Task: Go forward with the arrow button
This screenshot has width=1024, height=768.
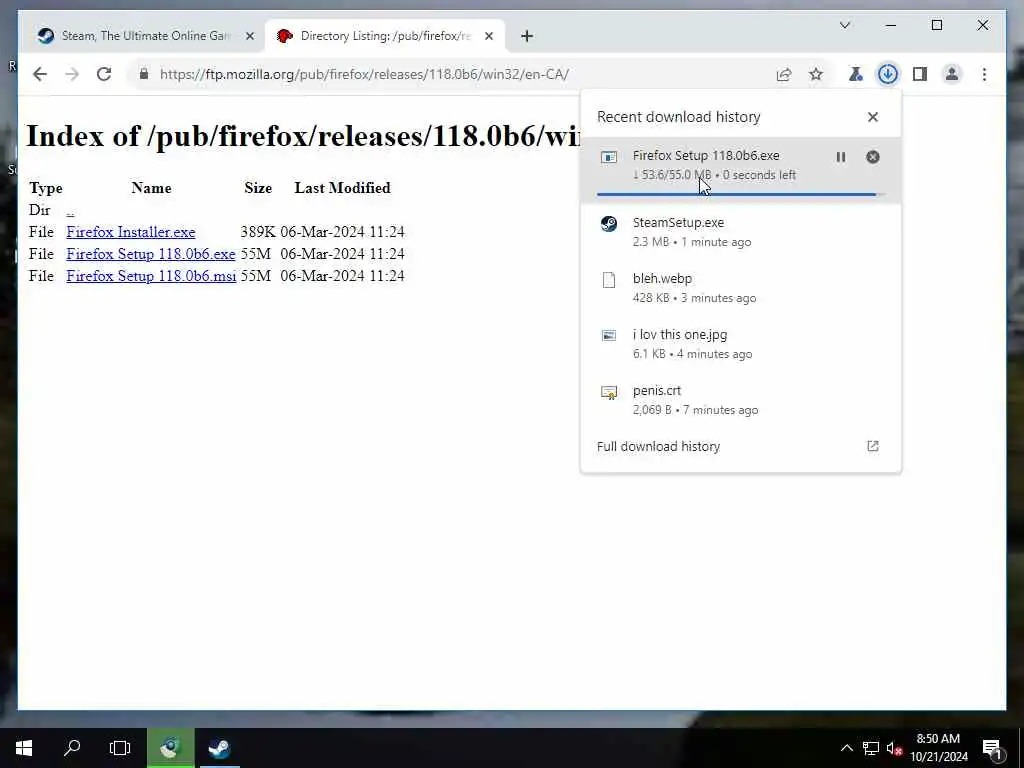Action: pos(72,74)
